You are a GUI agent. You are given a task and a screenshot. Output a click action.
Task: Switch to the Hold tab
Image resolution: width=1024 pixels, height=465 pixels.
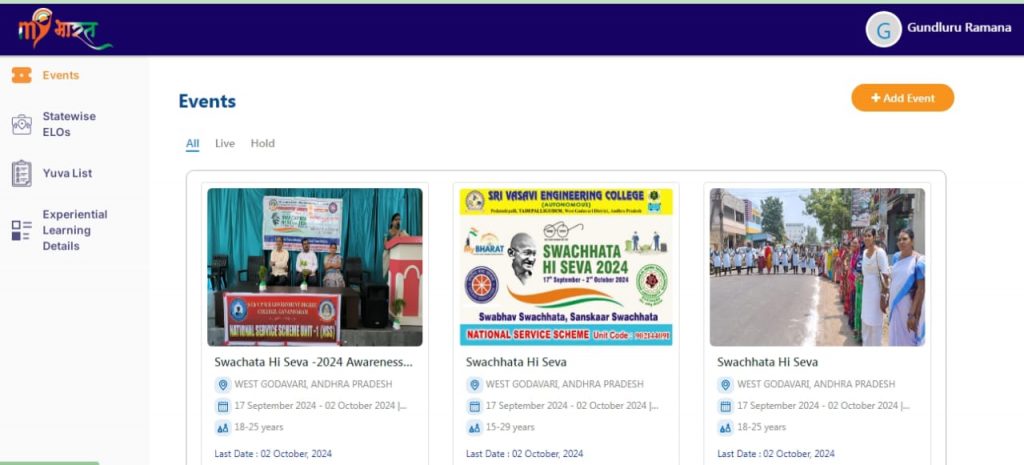tap(262, 144)
